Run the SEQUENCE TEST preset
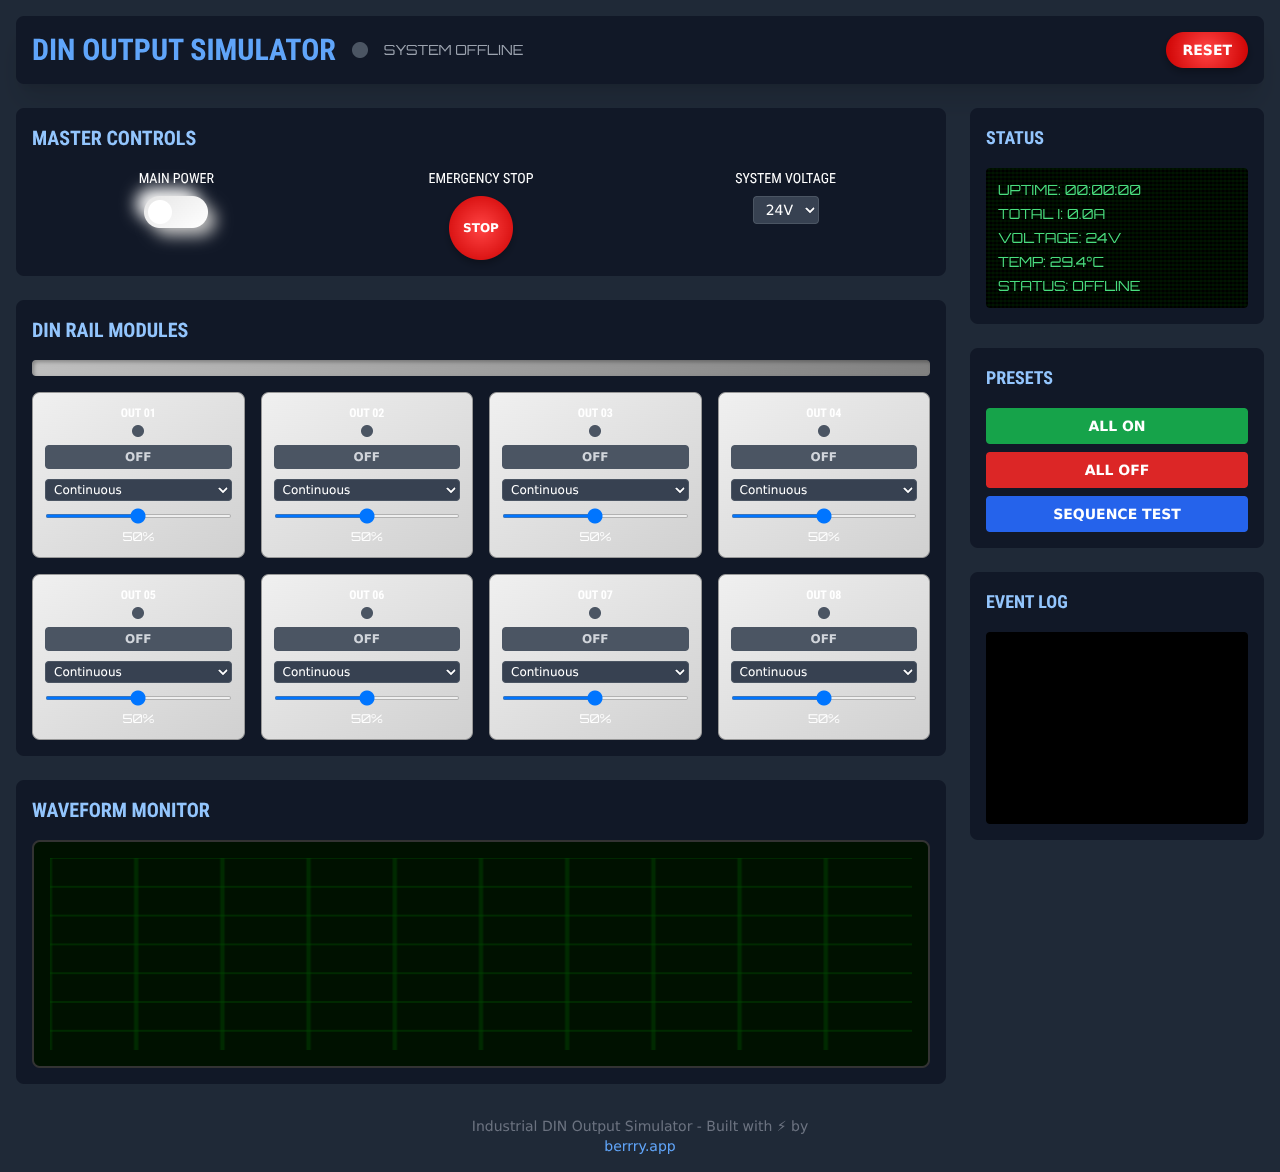The width and height of the screenshot is (1280, 1172). pos(1116,513)
